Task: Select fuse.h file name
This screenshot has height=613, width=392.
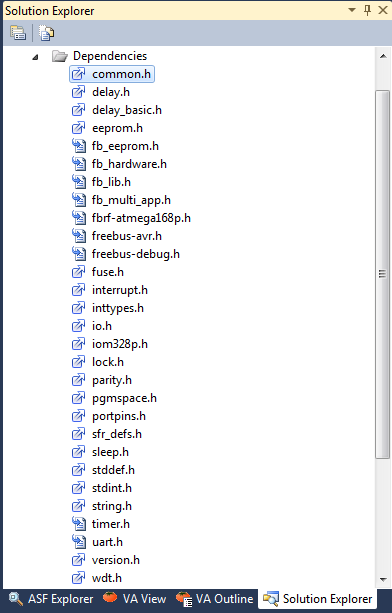Action: click(108, 272)
